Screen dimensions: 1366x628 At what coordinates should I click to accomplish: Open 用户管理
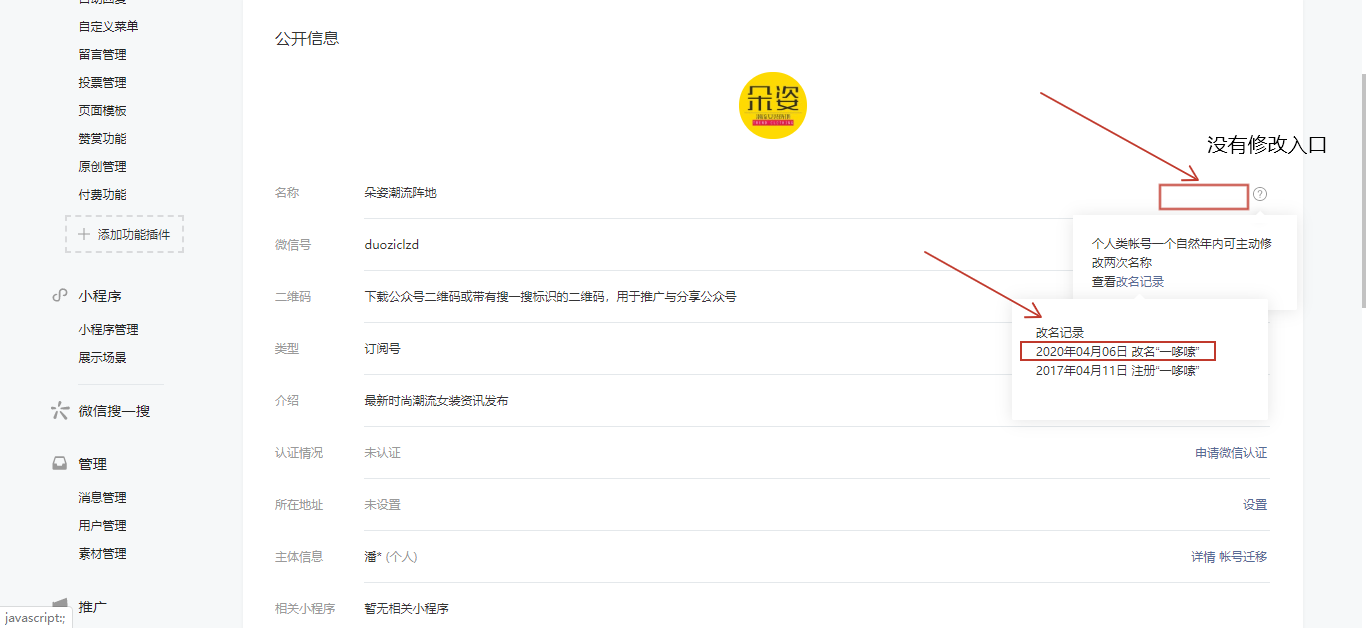point(102,525)
